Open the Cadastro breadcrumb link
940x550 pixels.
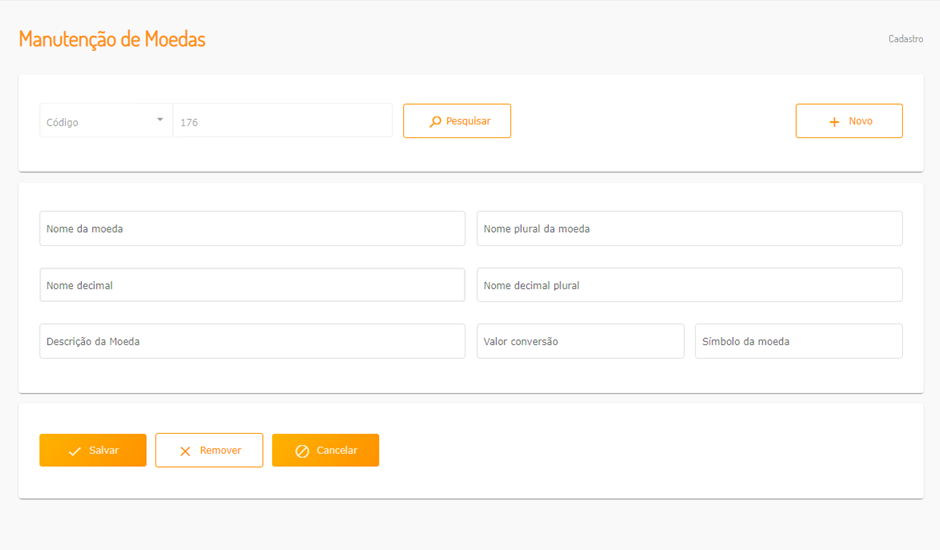(905, 39)
